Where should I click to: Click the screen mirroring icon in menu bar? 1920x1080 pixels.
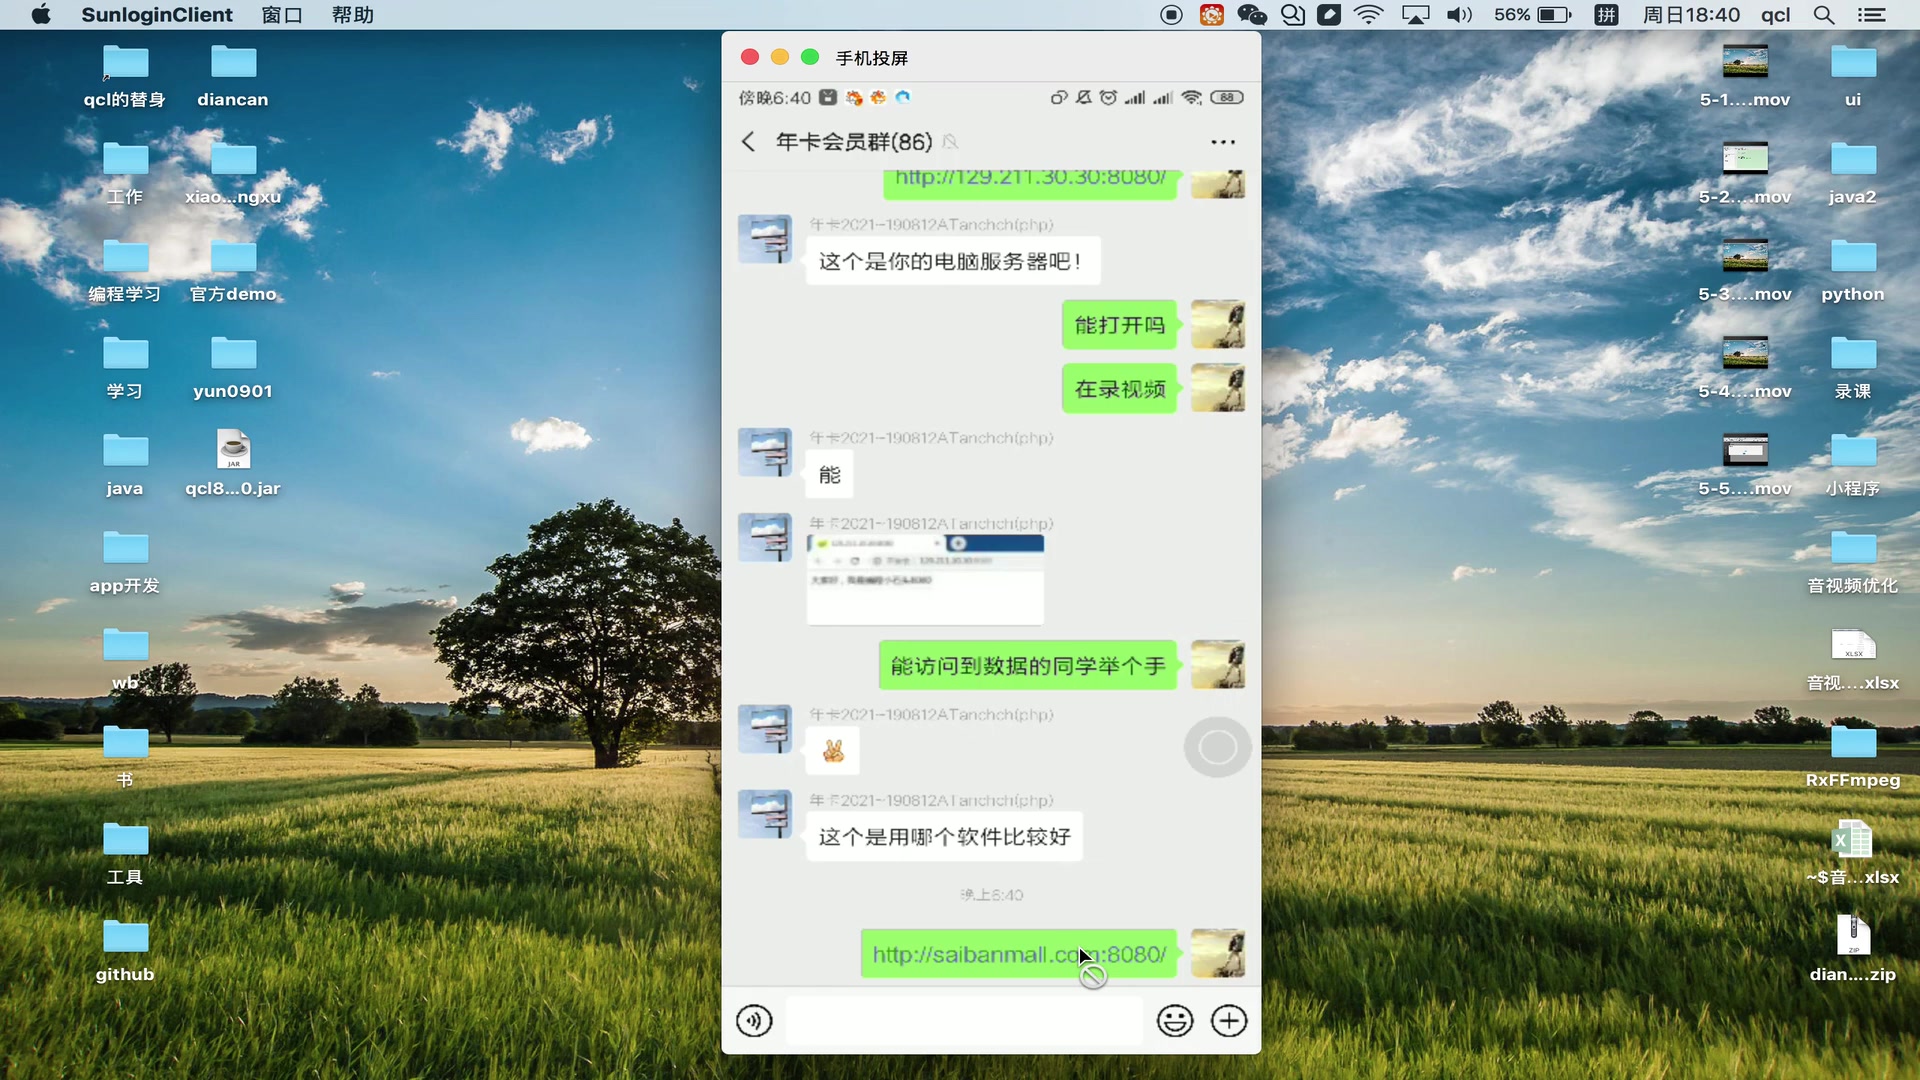1416,15
